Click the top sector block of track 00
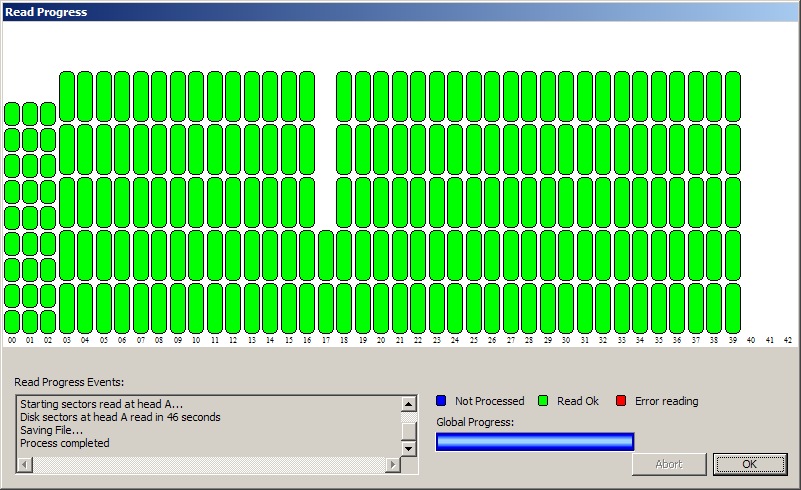The width and height of the screenshot is (801, 490). click(x=12, y=113)
